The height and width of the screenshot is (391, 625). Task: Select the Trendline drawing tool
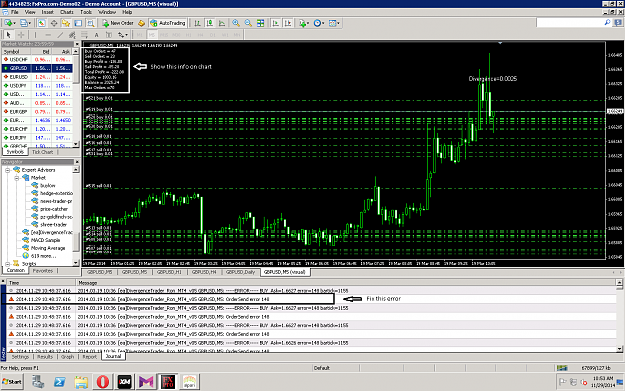60,35
